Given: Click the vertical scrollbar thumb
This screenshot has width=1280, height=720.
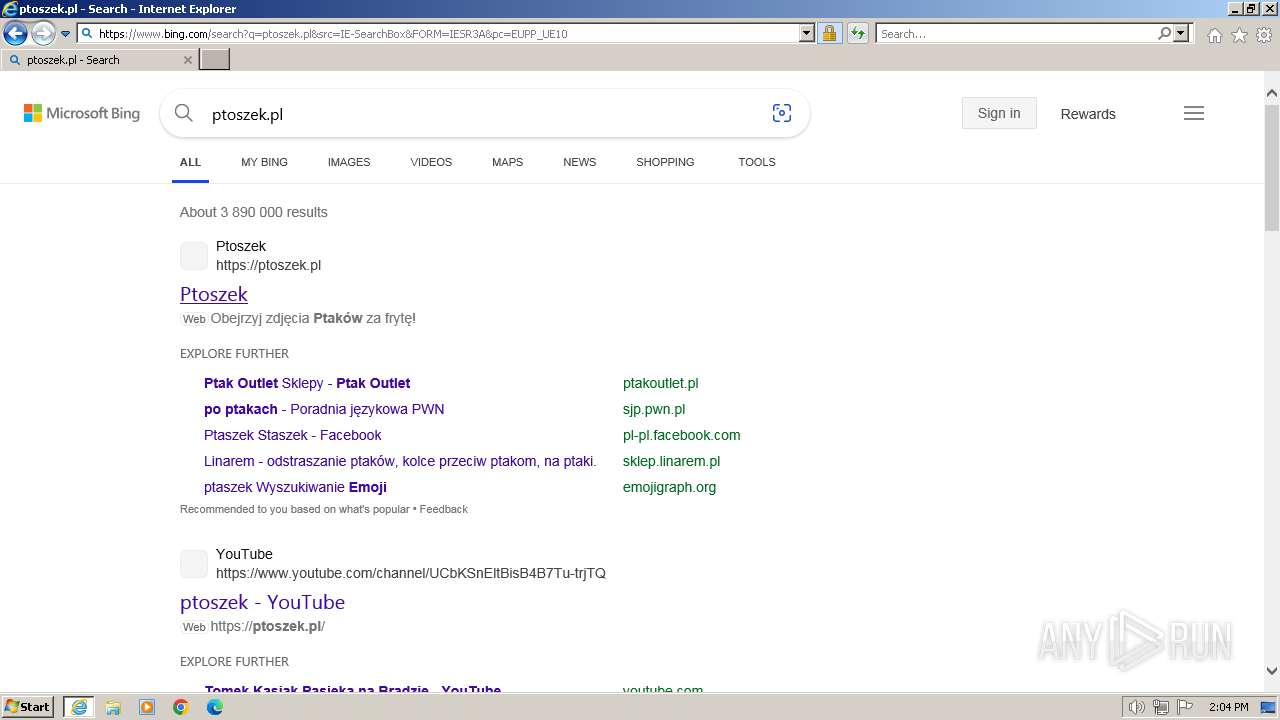Looking at the screenshot, I should [1272, 167].
